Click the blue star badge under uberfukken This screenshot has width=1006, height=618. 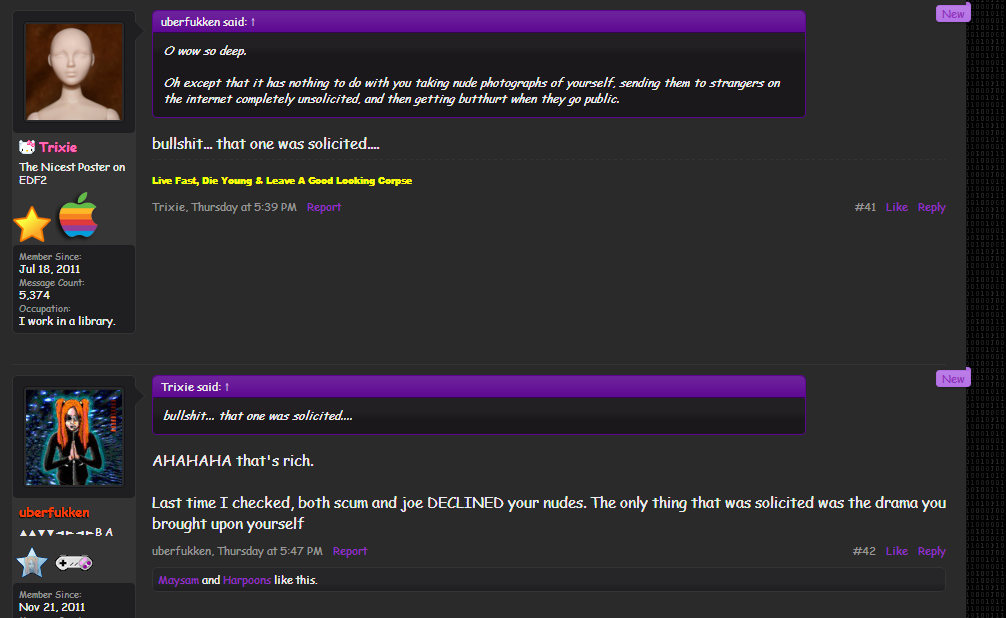click(x=32, y=562)
